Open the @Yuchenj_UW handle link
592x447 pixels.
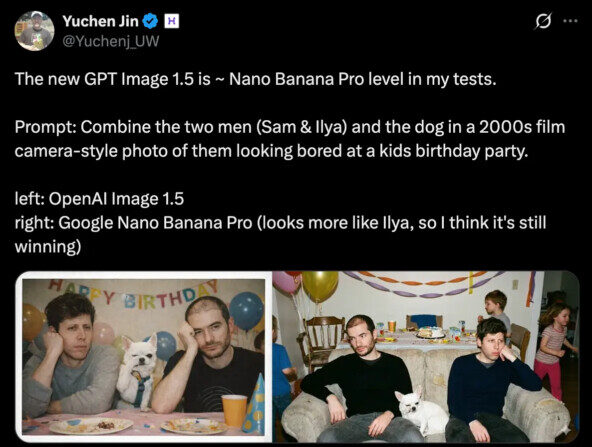pyautogui.click(x=111, y=41)
